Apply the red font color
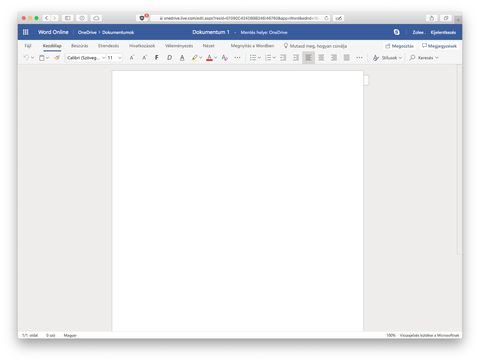Image resolution: width=480 pixels, height=362 pixels. [209, 58]
